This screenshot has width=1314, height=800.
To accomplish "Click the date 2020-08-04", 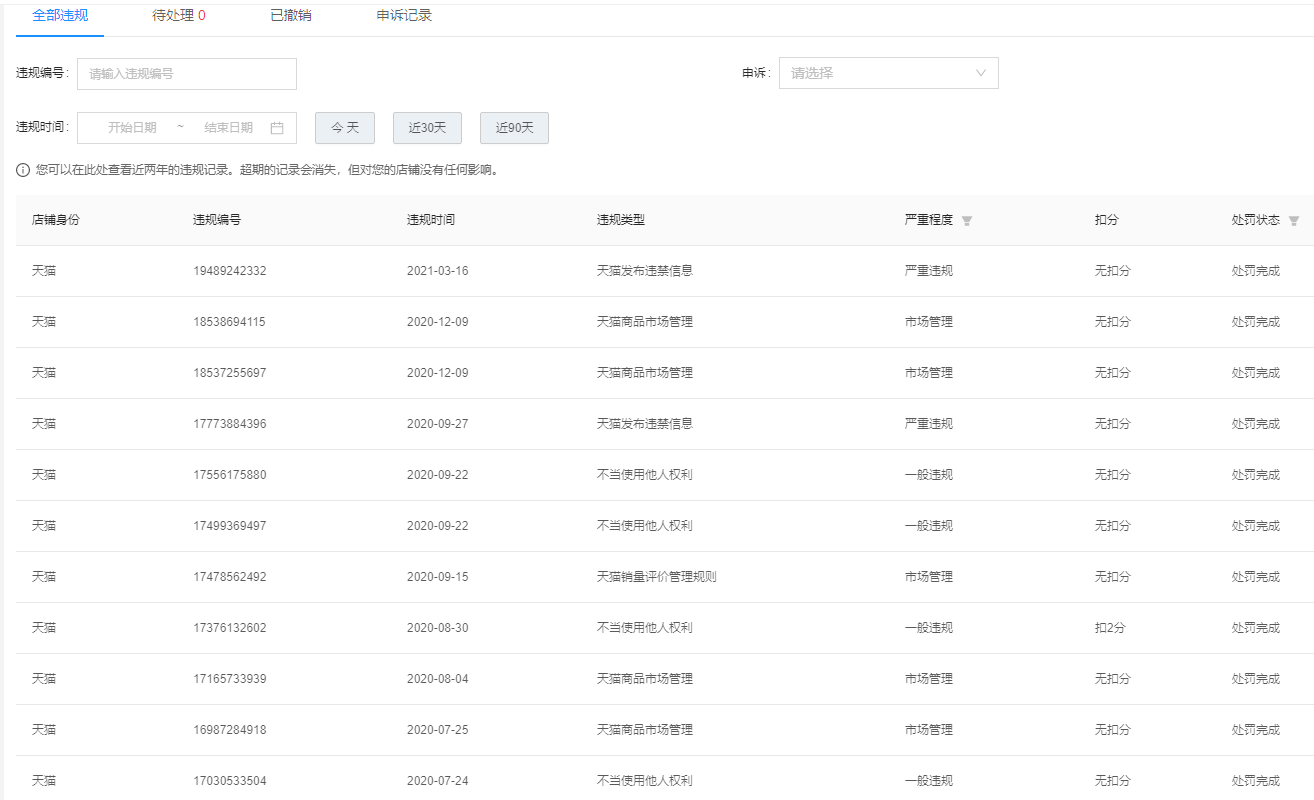I will point(438,679).
